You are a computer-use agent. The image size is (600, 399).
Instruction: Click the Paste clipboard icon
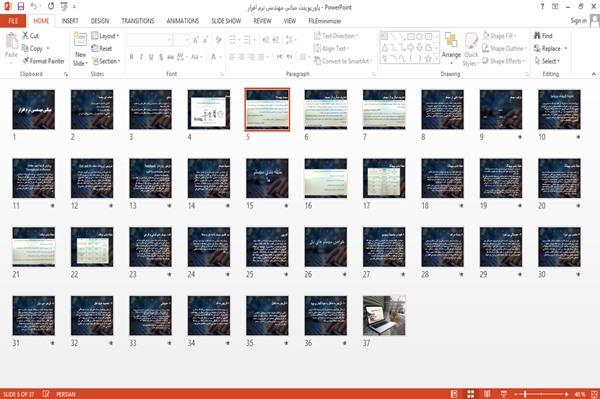click(x=11, y=42)
